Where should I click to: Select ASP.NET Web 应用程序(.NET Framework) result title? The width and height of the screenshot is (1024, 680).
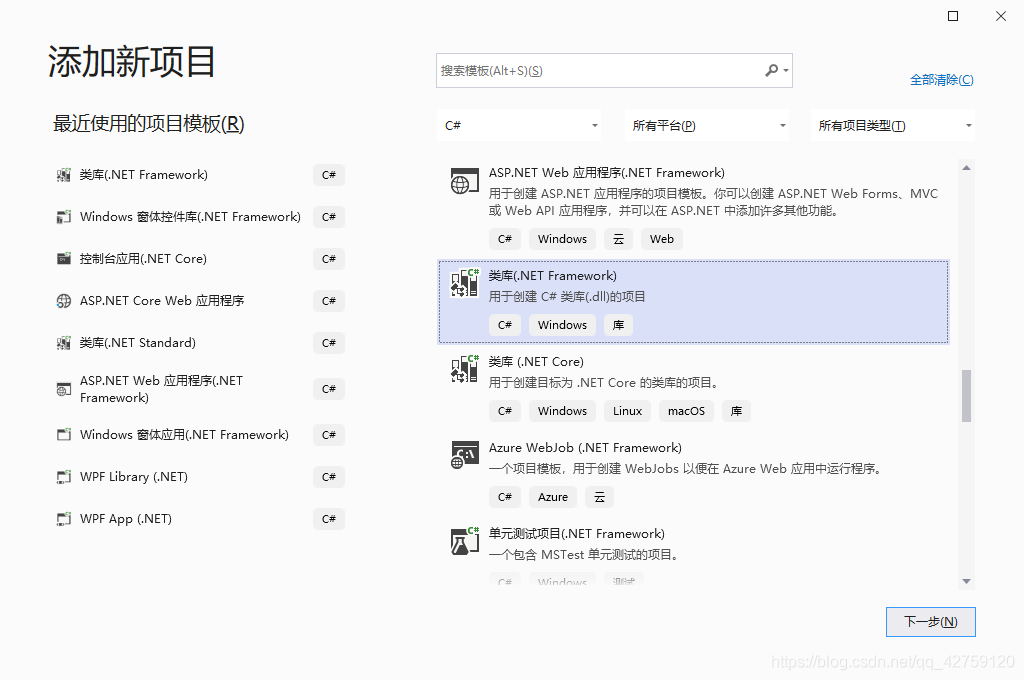[607, 173]
